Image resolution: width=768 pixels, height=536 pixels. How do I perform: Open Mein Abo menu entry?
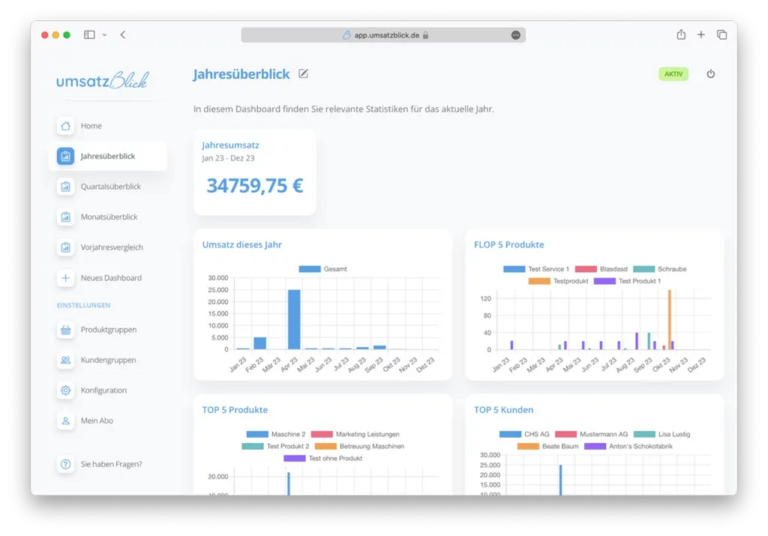97,421
